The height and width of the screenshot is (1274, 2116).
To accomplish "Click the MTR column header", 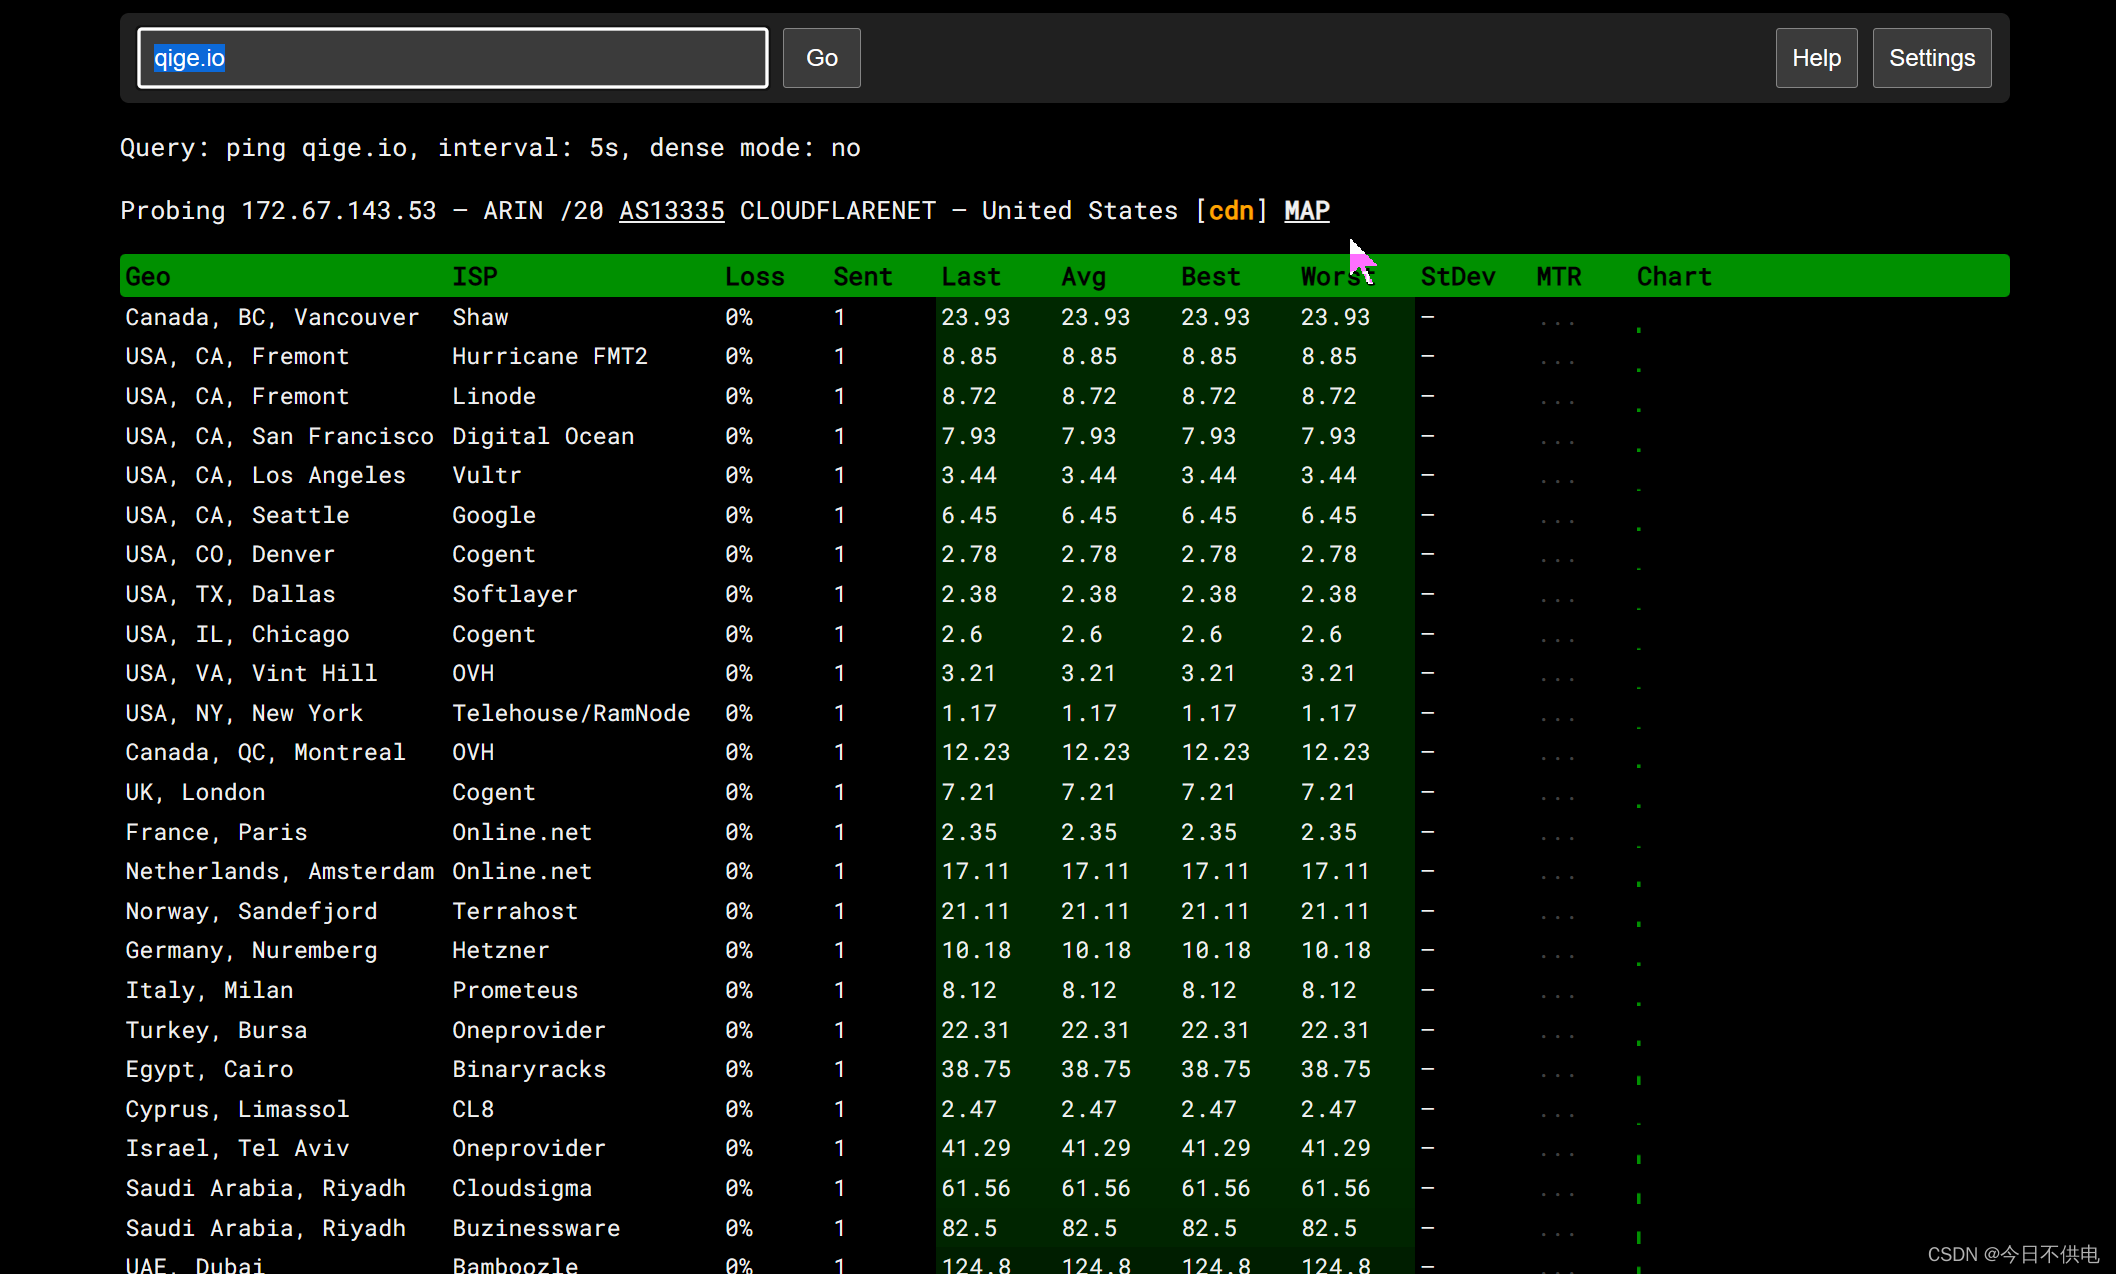I will point(1558,277).
